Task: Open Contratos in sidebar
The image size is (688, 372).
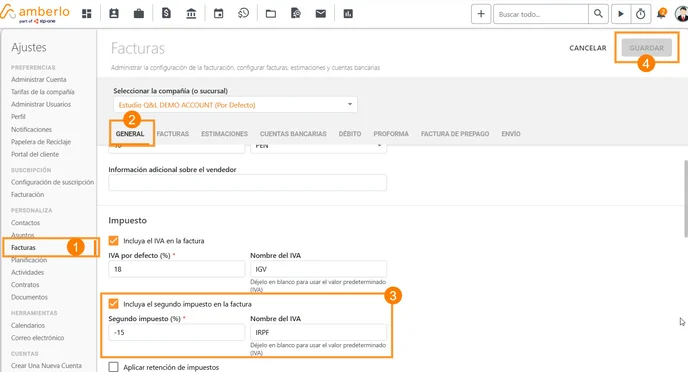Action: pos(25,285)
